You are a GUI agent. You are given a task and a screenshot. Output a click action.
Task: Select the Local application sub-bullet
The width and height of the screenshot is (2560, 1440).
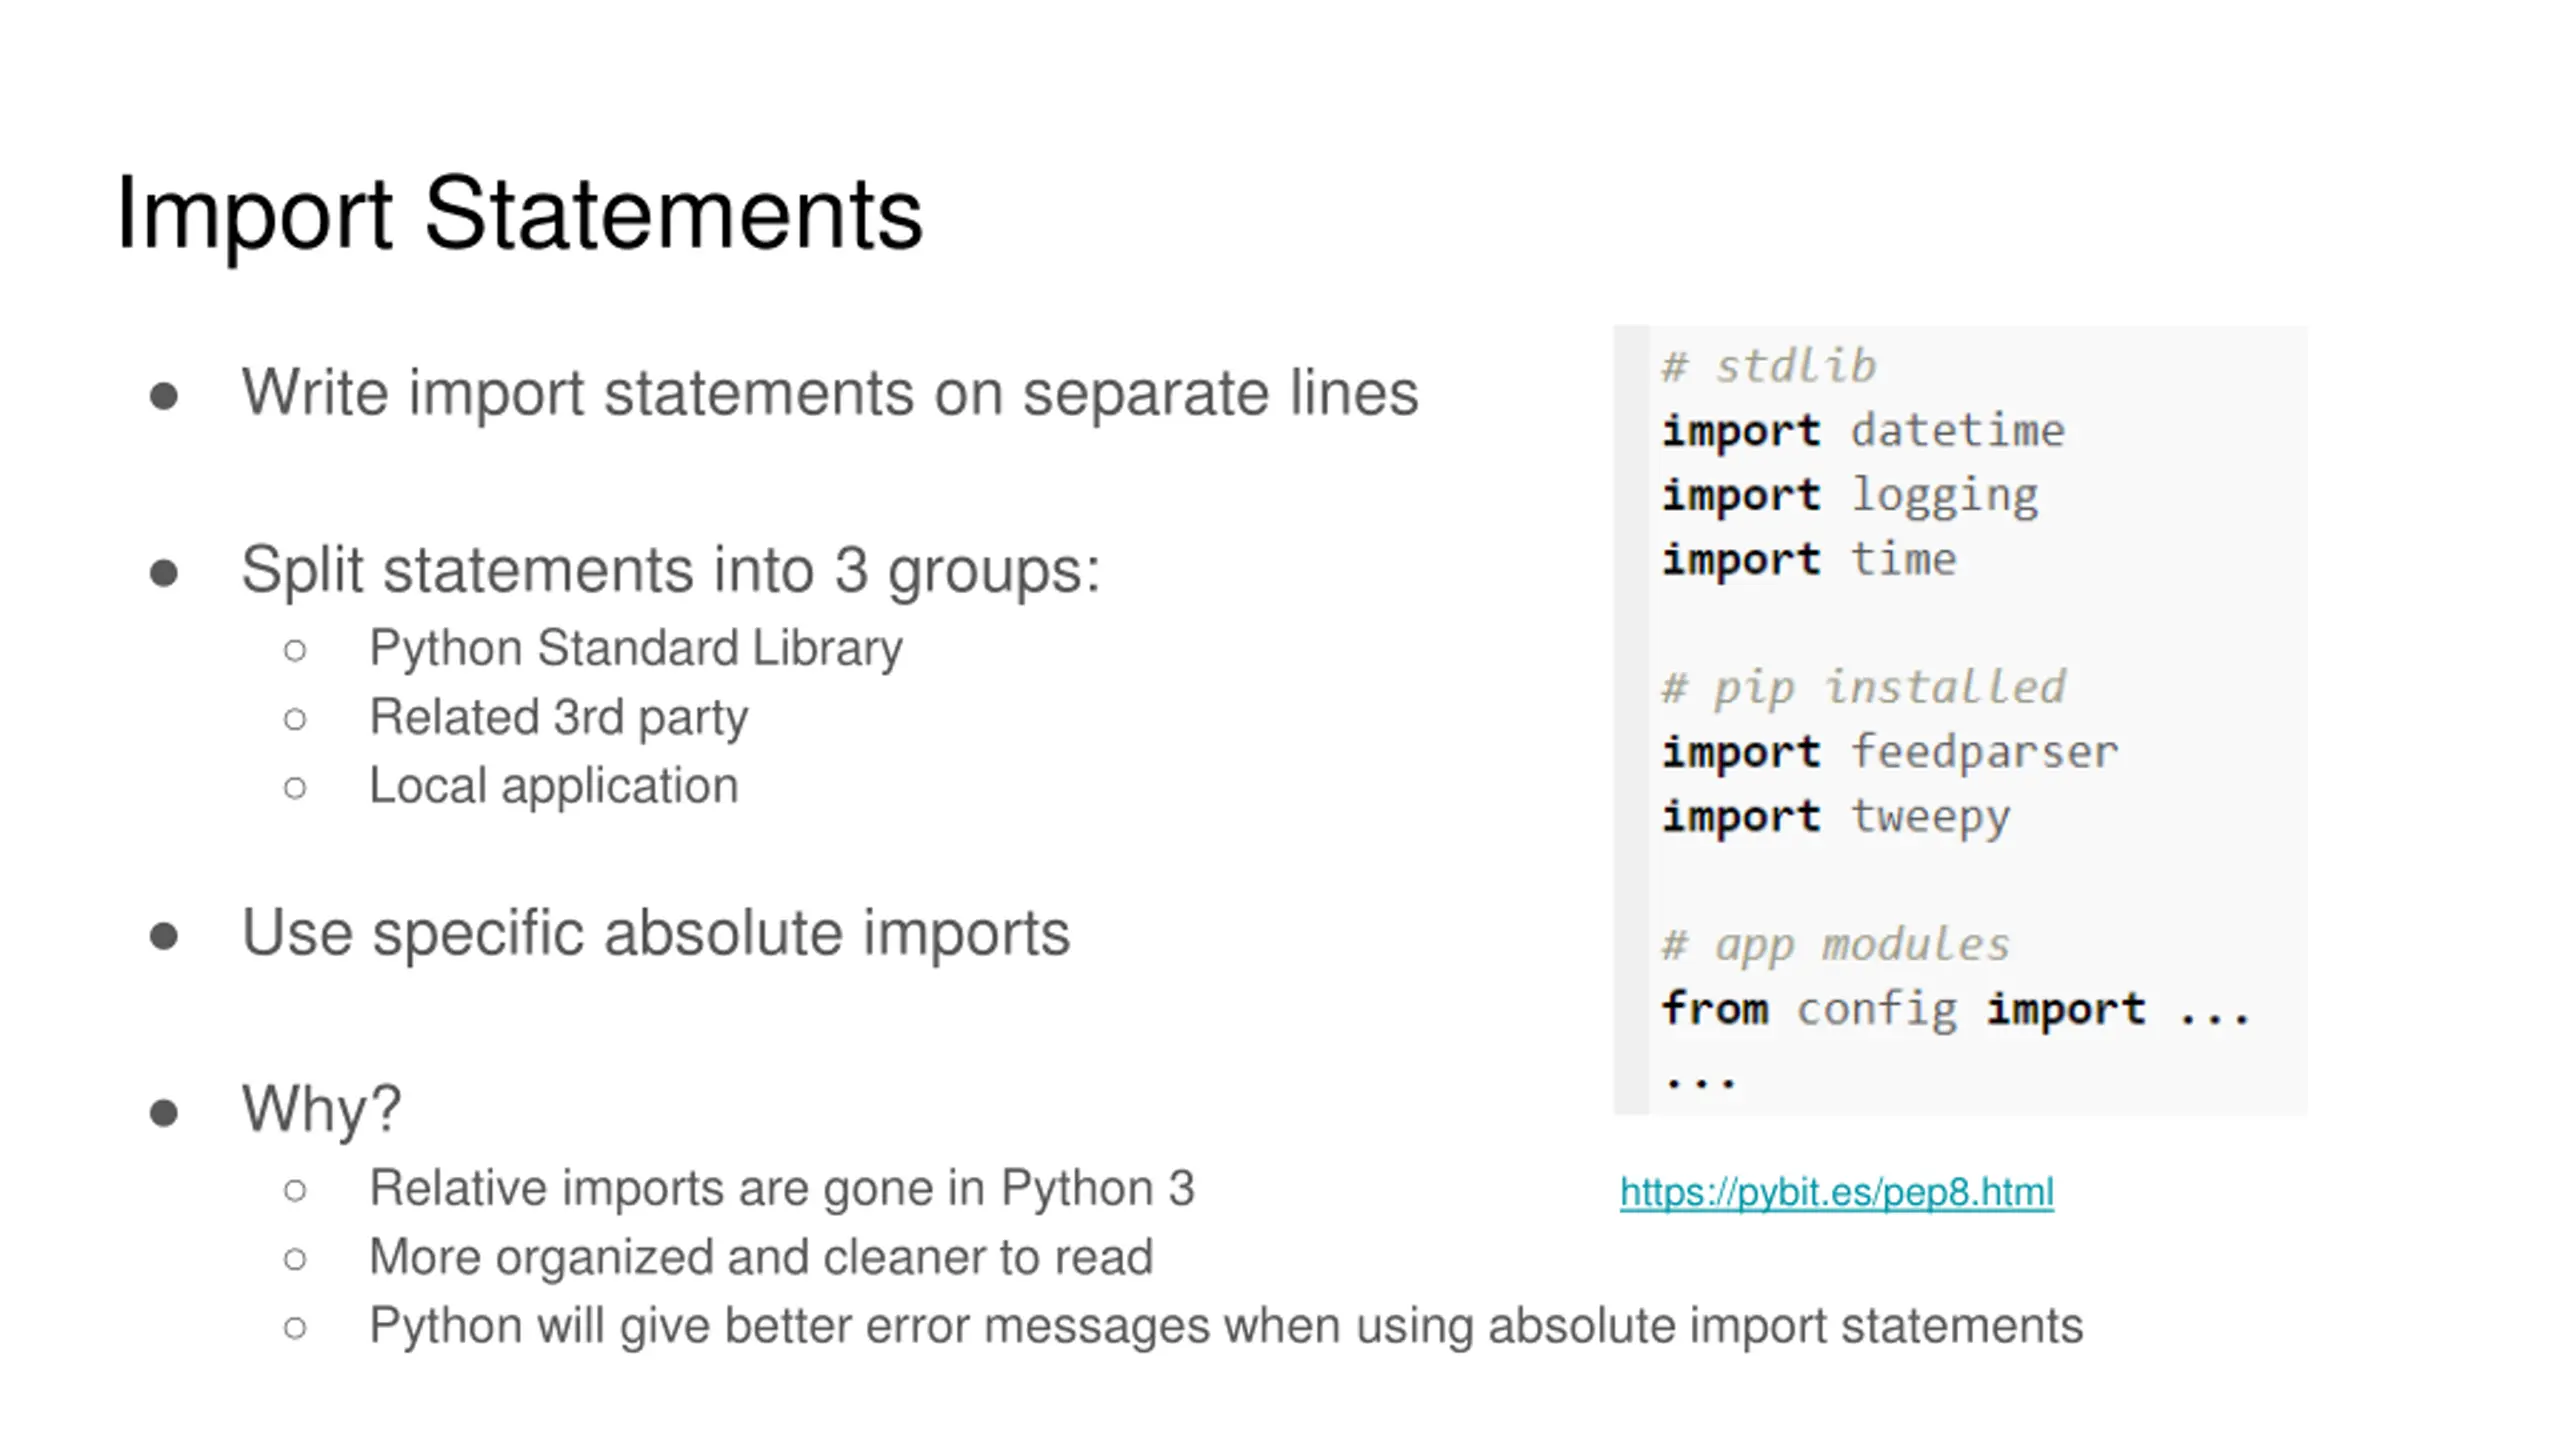point(554,786)
